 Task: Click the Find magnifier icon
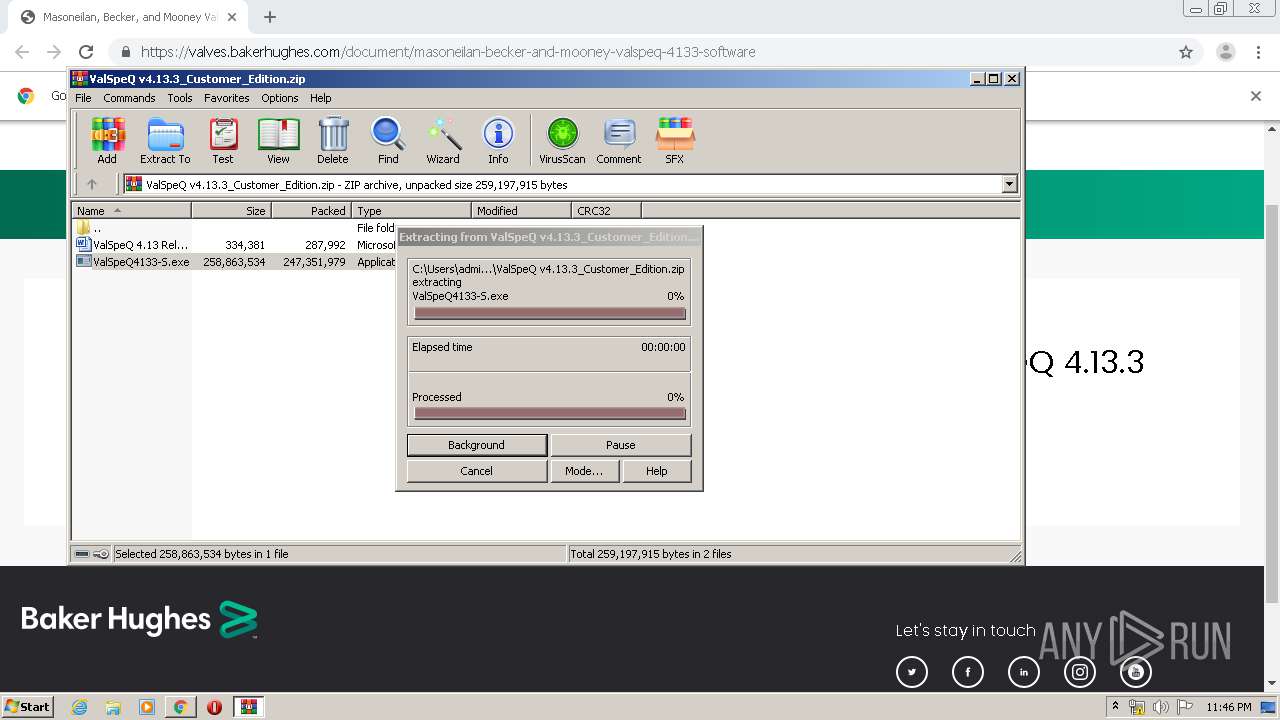[x=388, y=141]
